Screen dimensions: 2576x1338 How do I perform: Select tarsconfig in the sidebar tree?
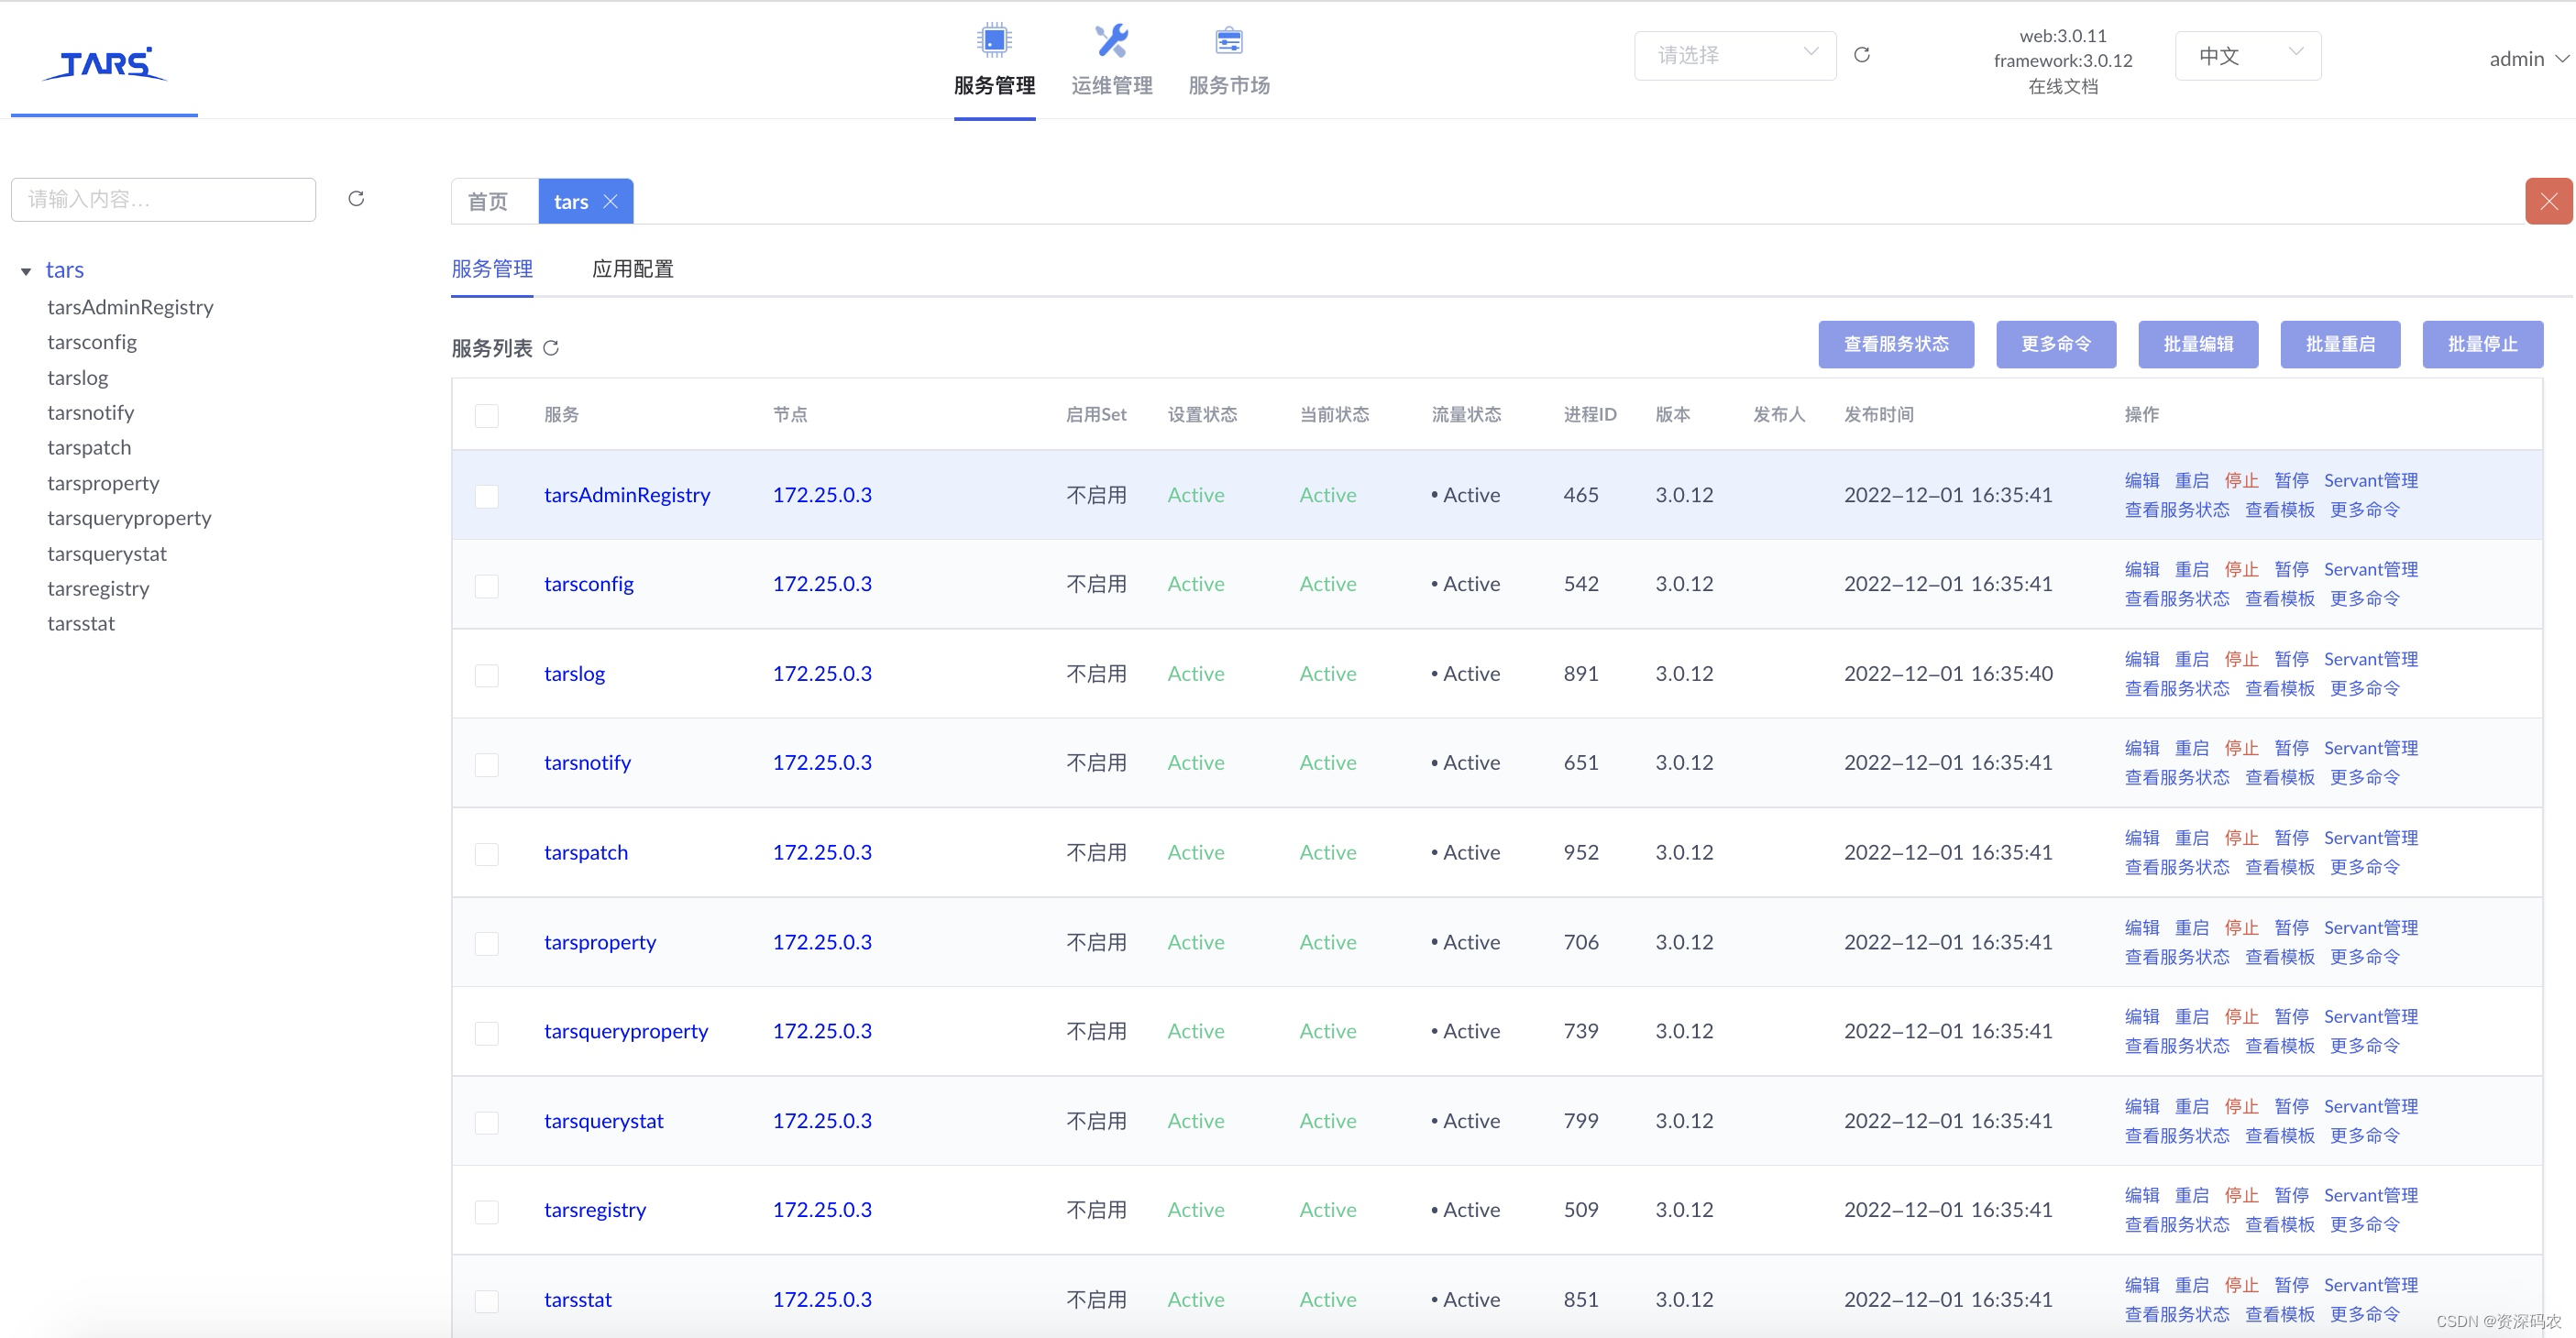tap(92, 342)
